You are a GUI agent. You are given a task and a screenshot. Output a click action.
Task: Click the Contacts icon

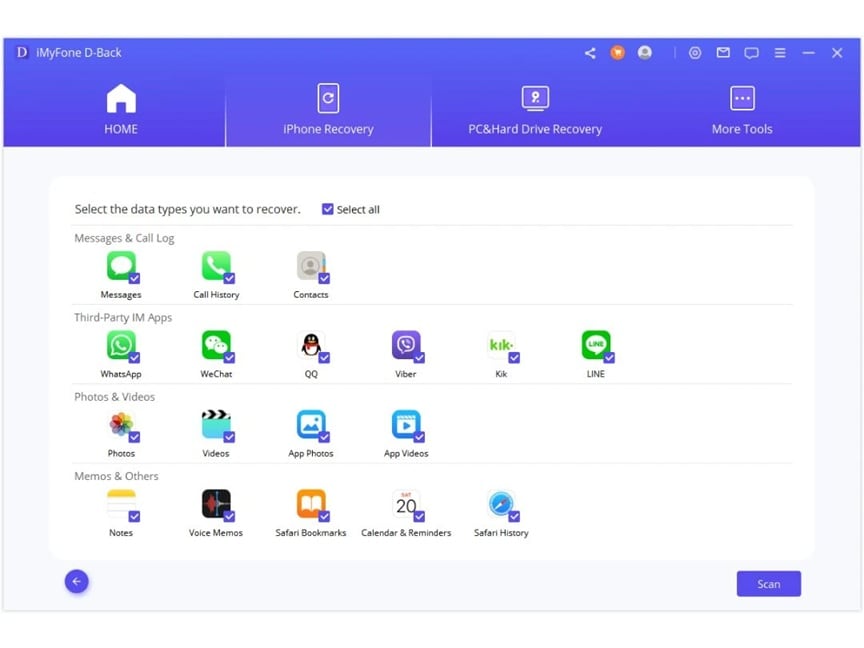(311, 266)
